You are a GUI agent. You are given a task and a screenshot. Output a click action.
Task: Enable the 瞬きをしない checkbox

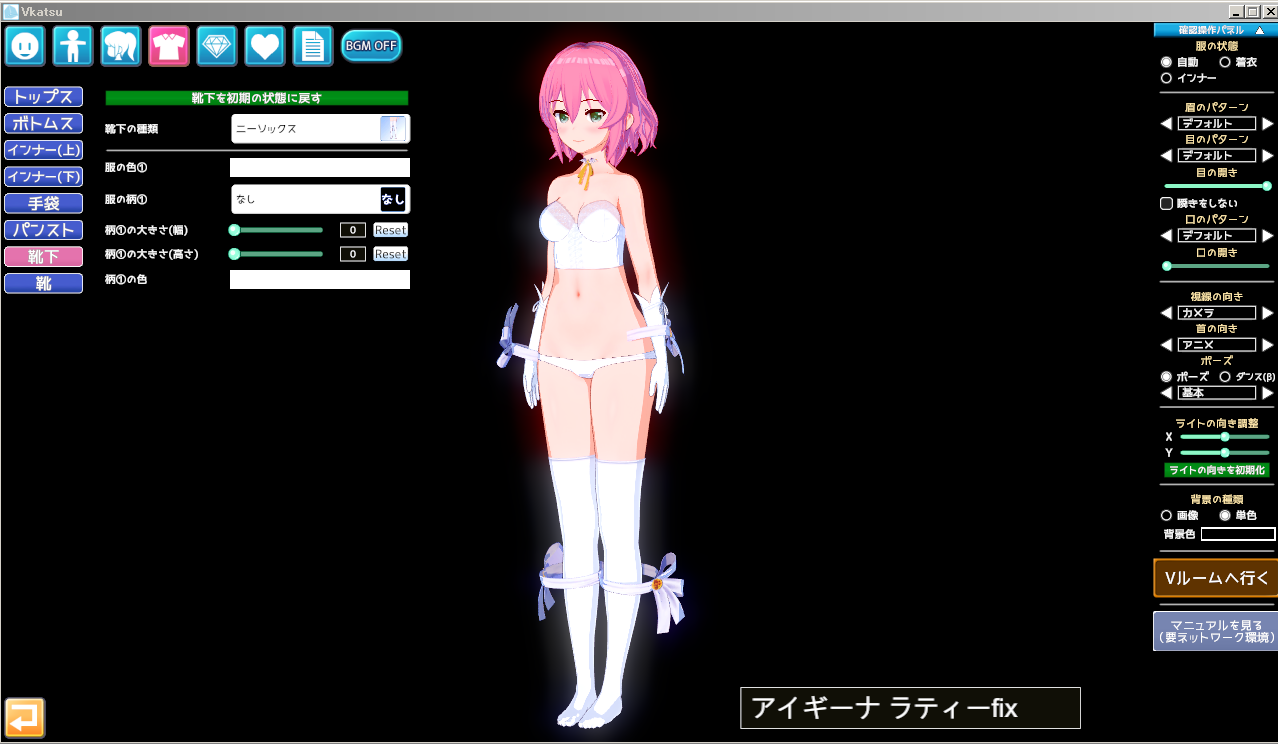tap(1166, 203)
